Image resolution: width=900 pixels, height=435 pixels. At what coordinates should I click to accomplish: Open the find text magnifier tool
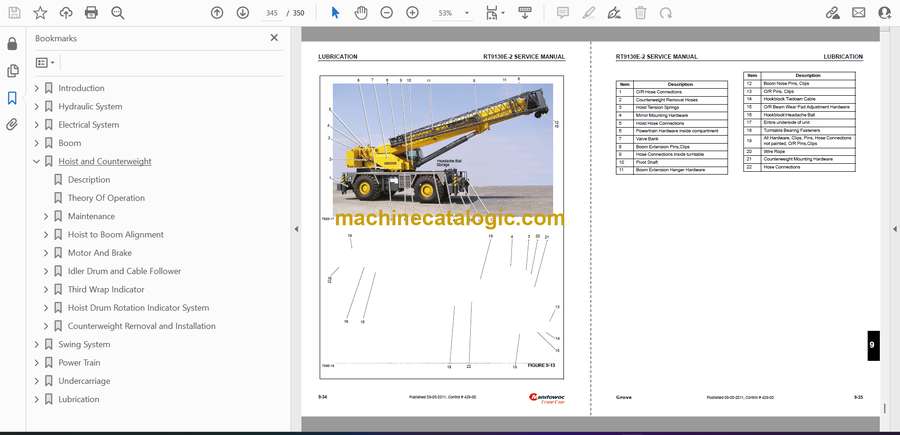point(118,13)
